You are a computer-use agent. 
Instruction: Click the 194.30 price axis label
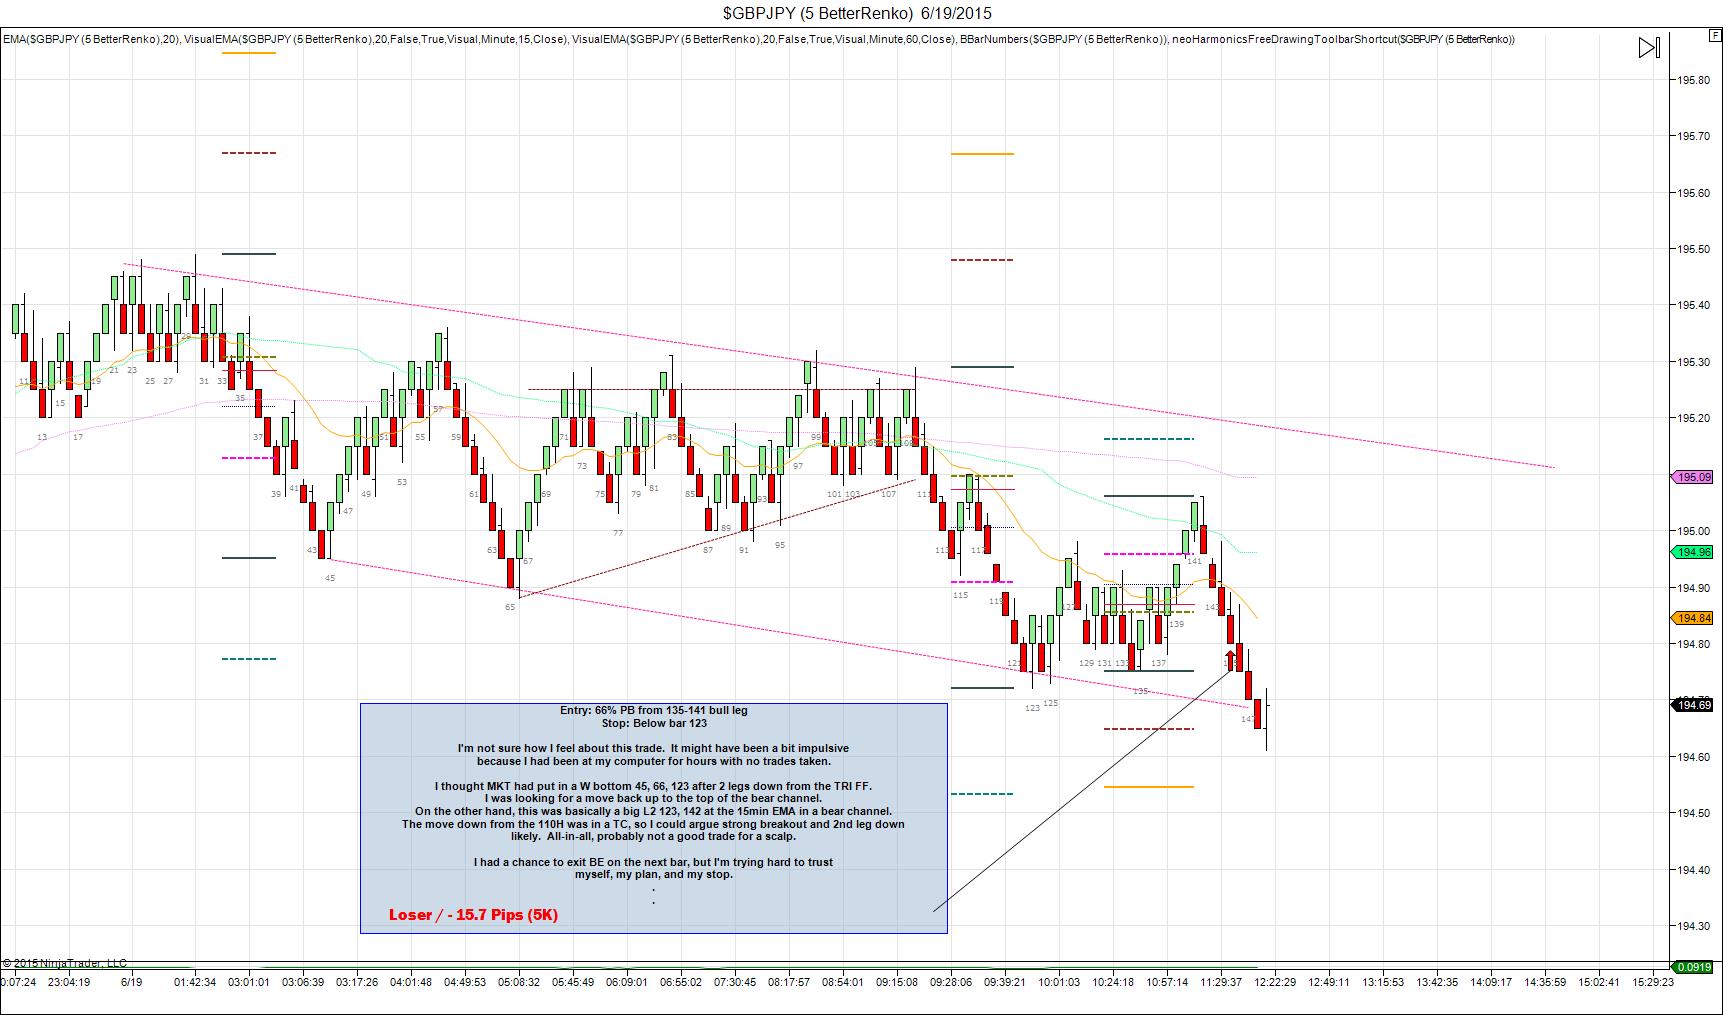pos(1691,926)
